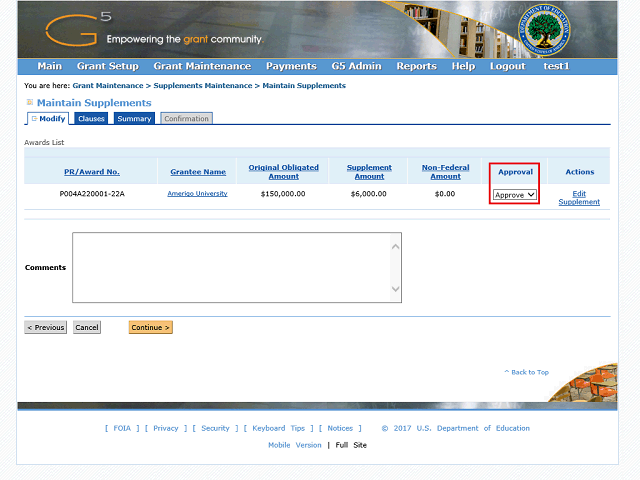This screenshot has width=640, height=480.
Task: Open the Privacy footer link
Action: (x=166, y=428)
